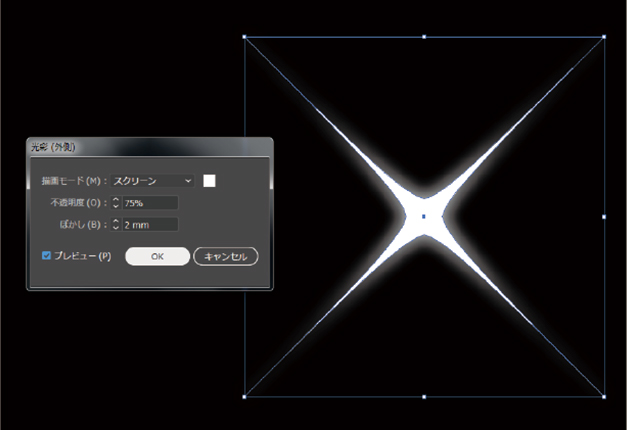Click the bottom-right bounding box handle
The width and height of the screenshot is (627, 430).
(604, 397)
